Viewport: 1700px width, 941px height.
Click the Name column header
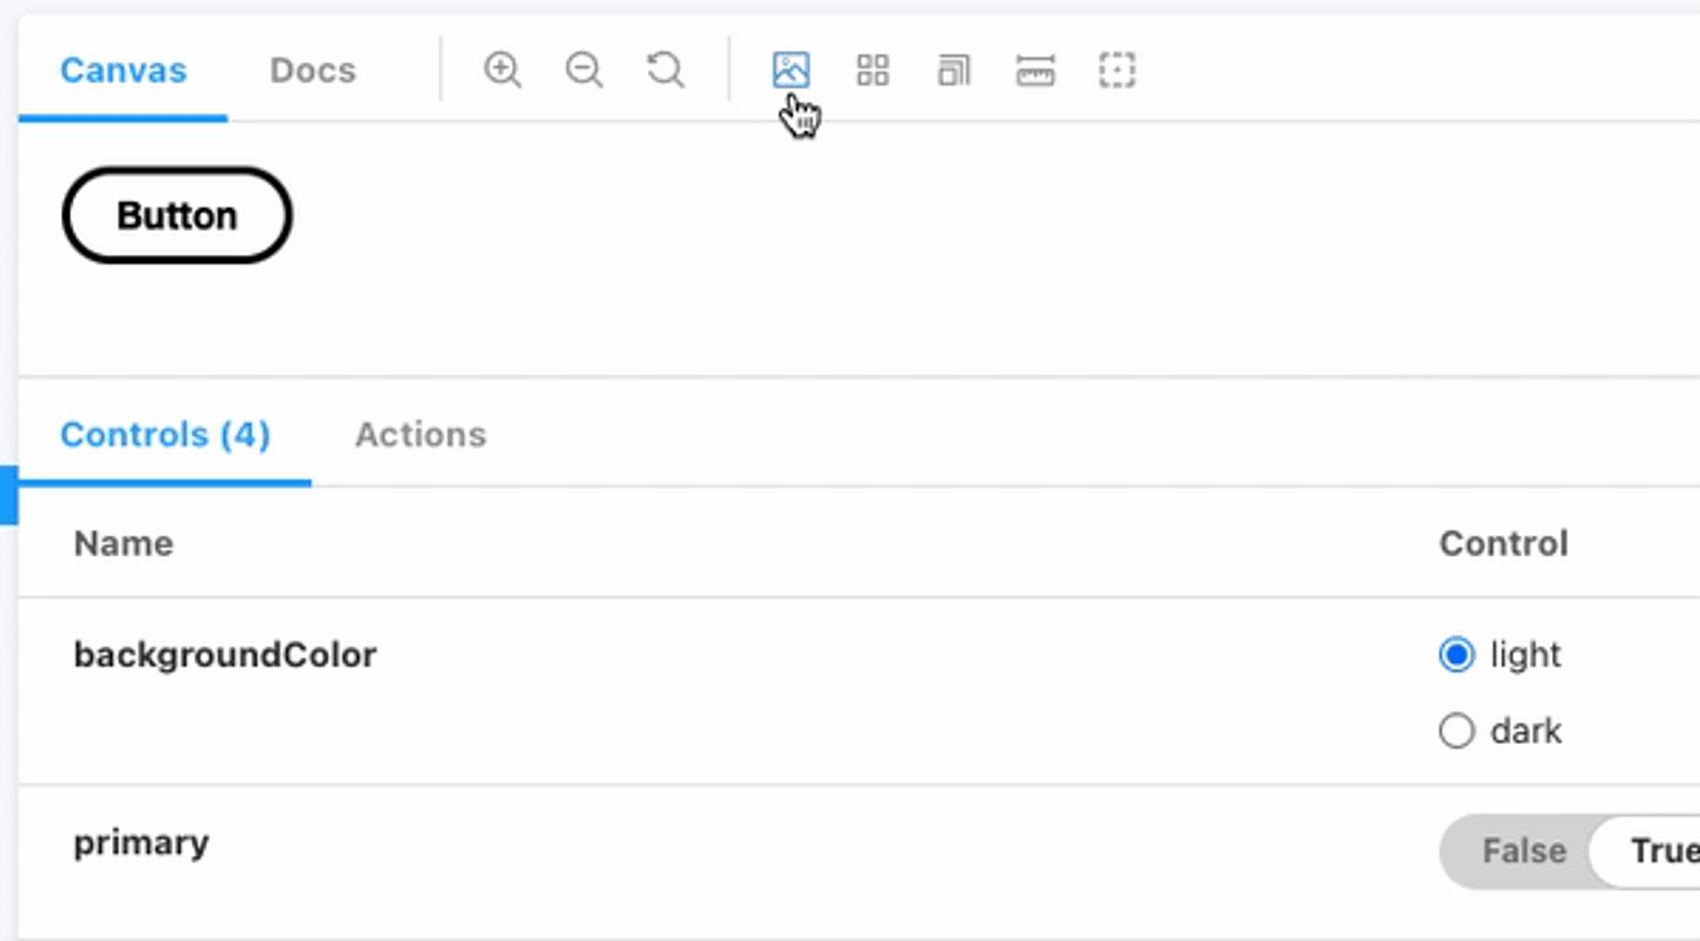point(124,544)
